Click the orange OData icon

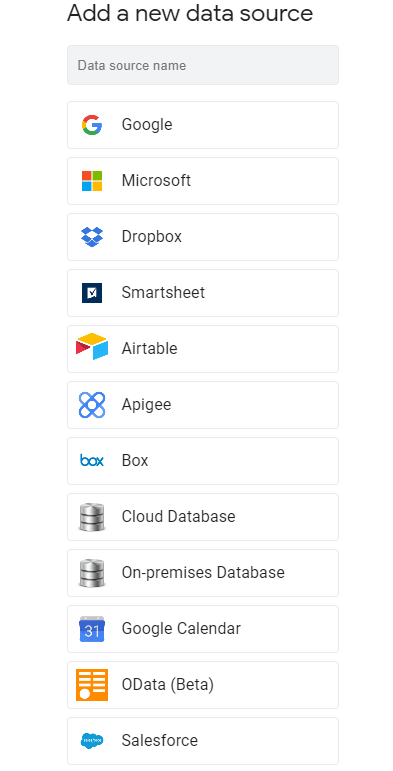tap(92, 685)
